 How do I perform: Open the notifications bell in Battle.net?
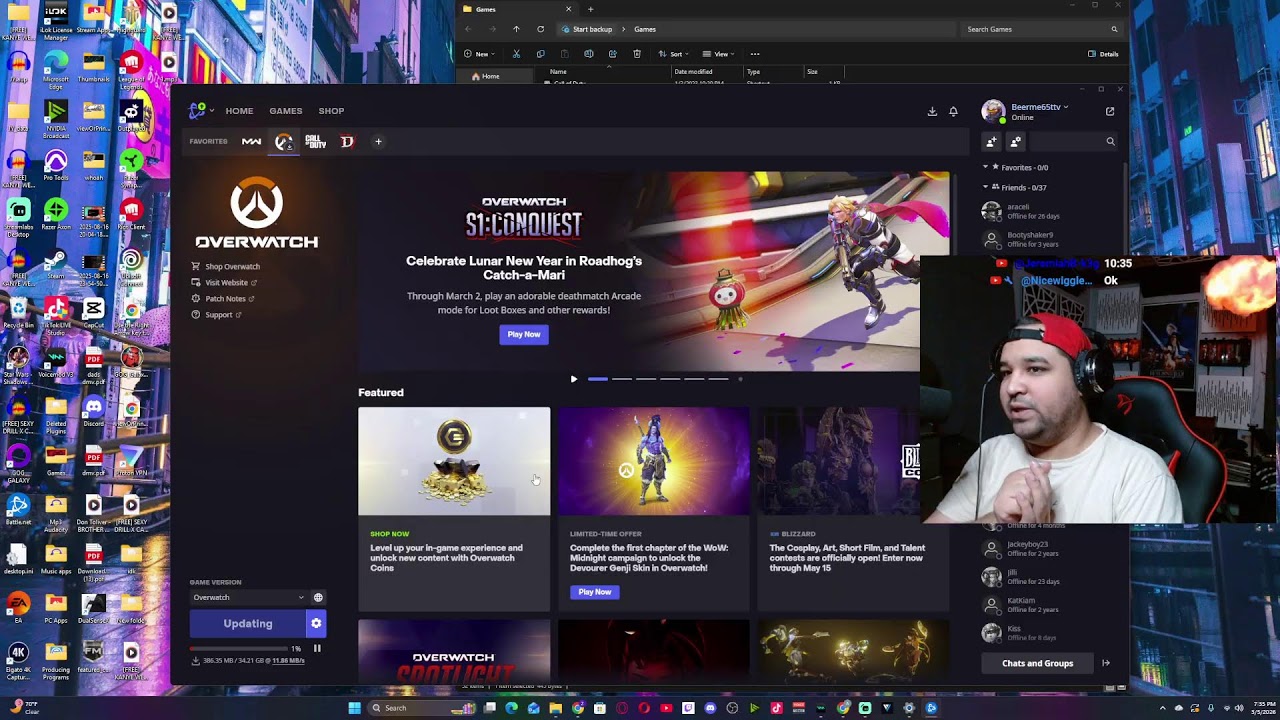tap(953, 111)
